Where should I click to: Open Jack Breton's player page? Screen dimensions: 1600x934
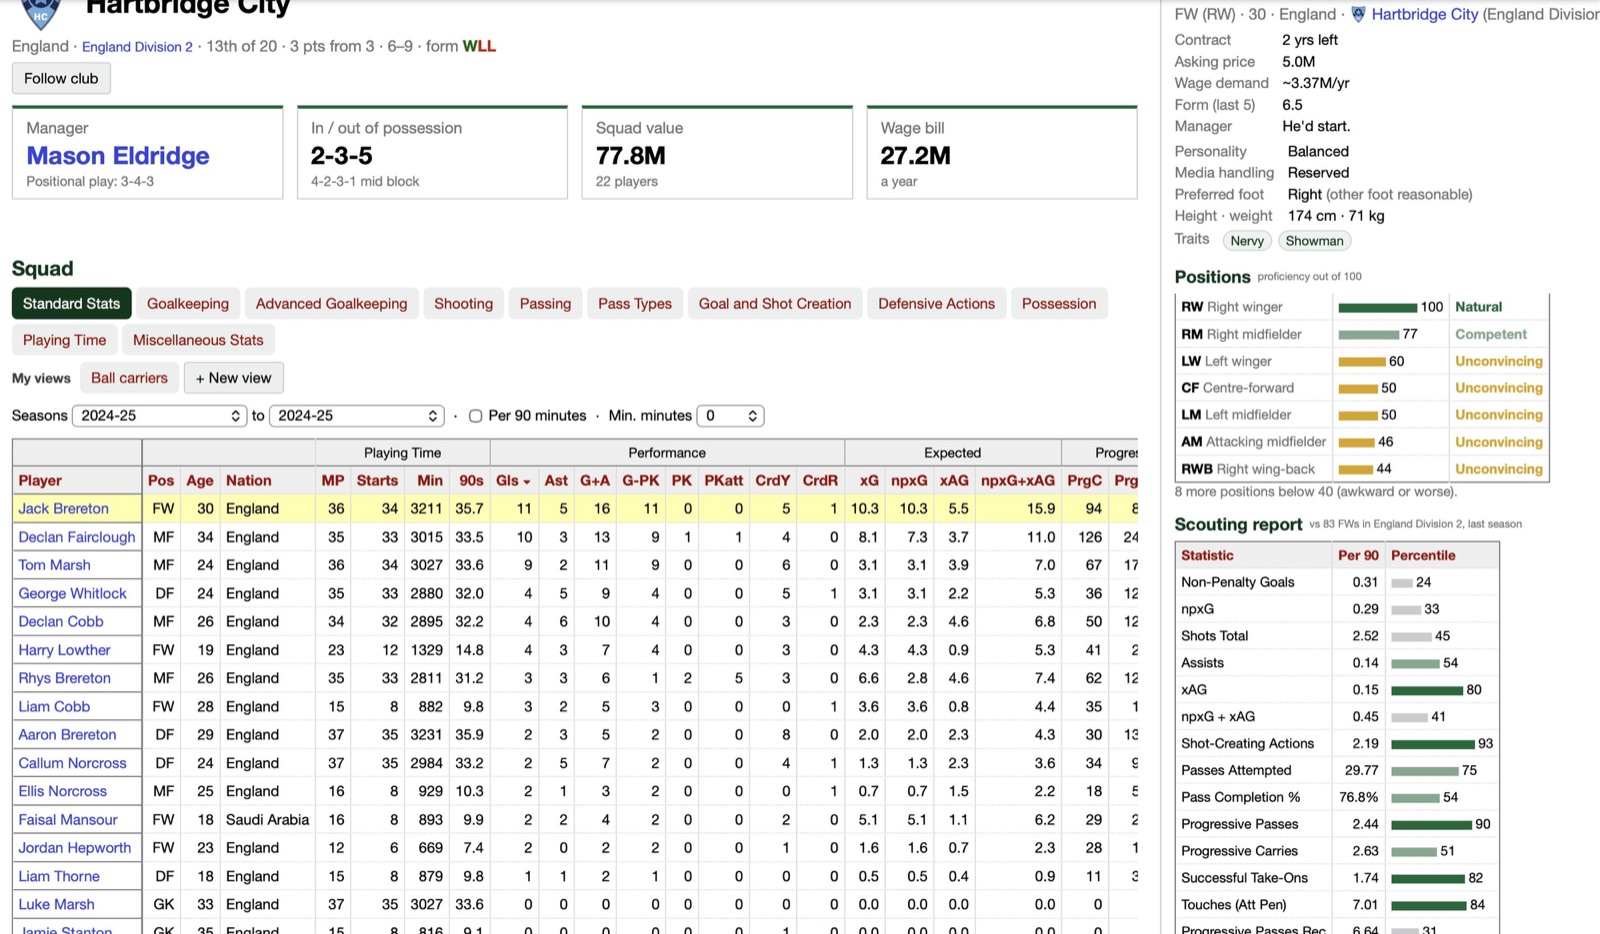click(x=63, y=508)
